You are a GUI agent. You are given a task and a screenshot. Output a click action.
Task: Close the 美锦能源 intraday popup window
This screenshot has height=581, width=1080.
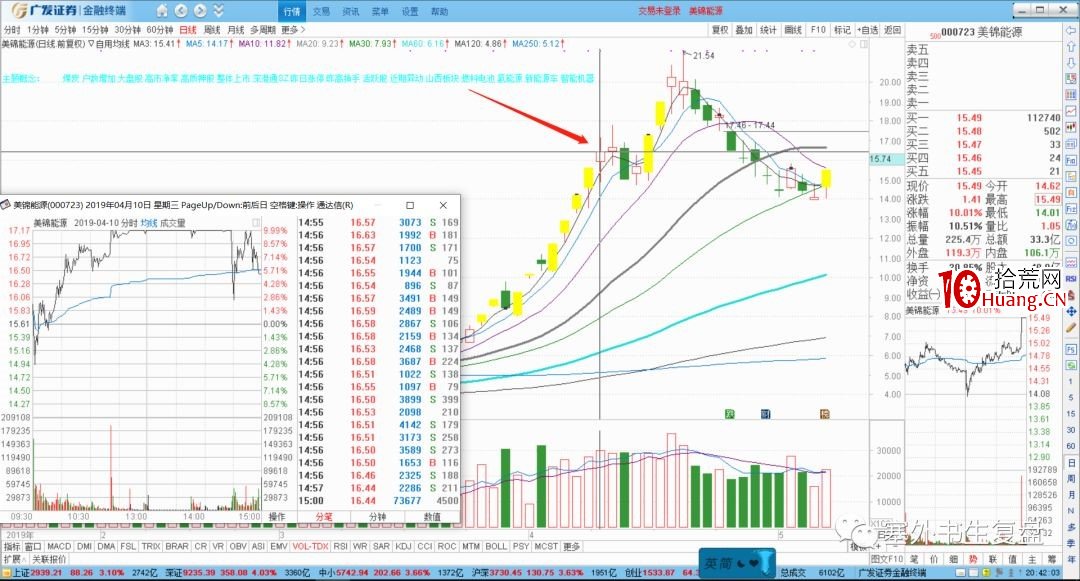[444, 205]
